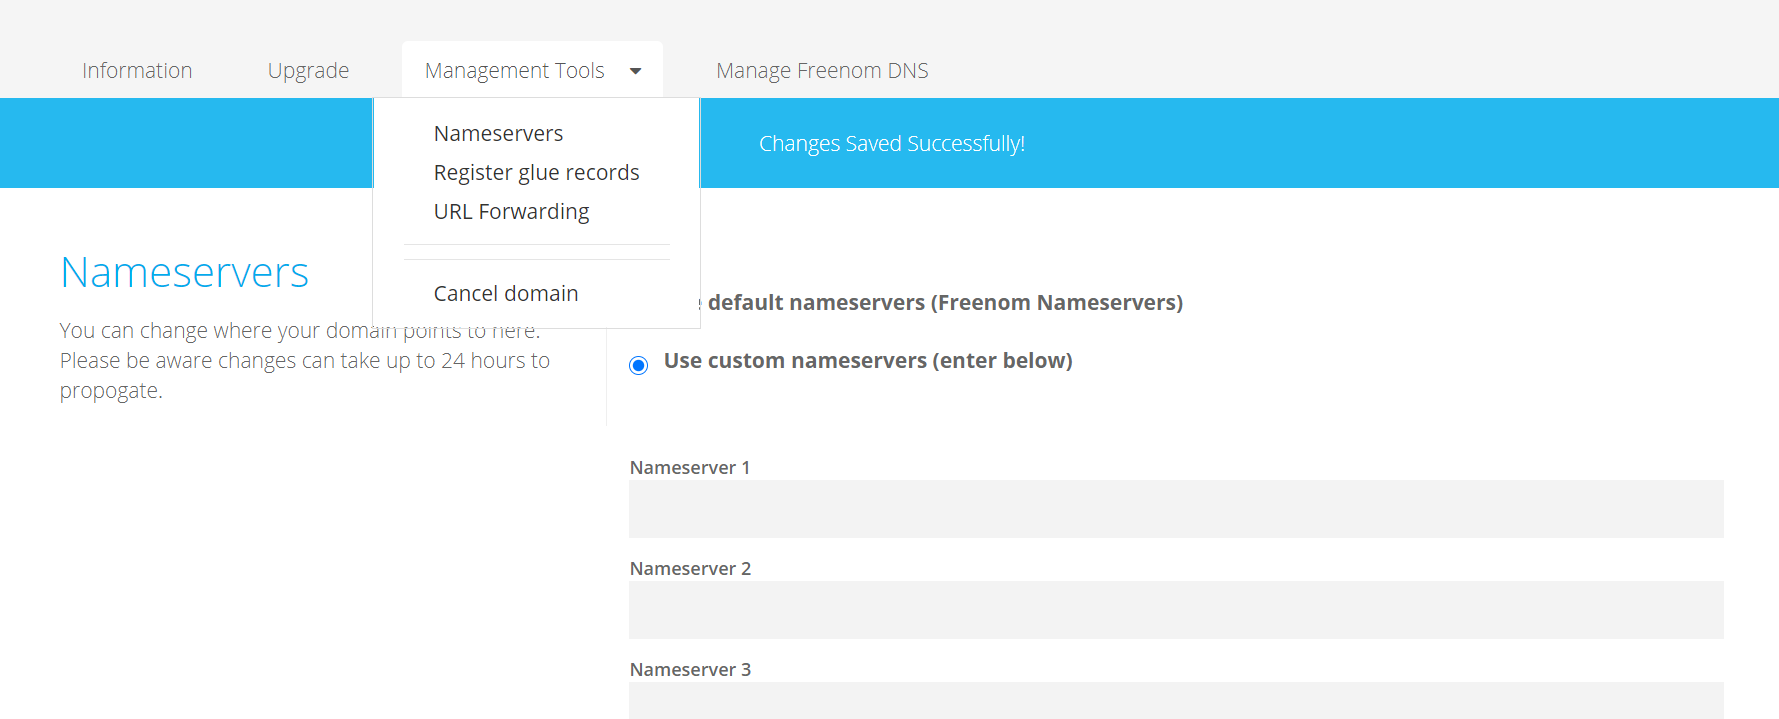
Task: Focus the Nameserver 2 input field
Action: pyautogui.click(x=1176, y=610)
